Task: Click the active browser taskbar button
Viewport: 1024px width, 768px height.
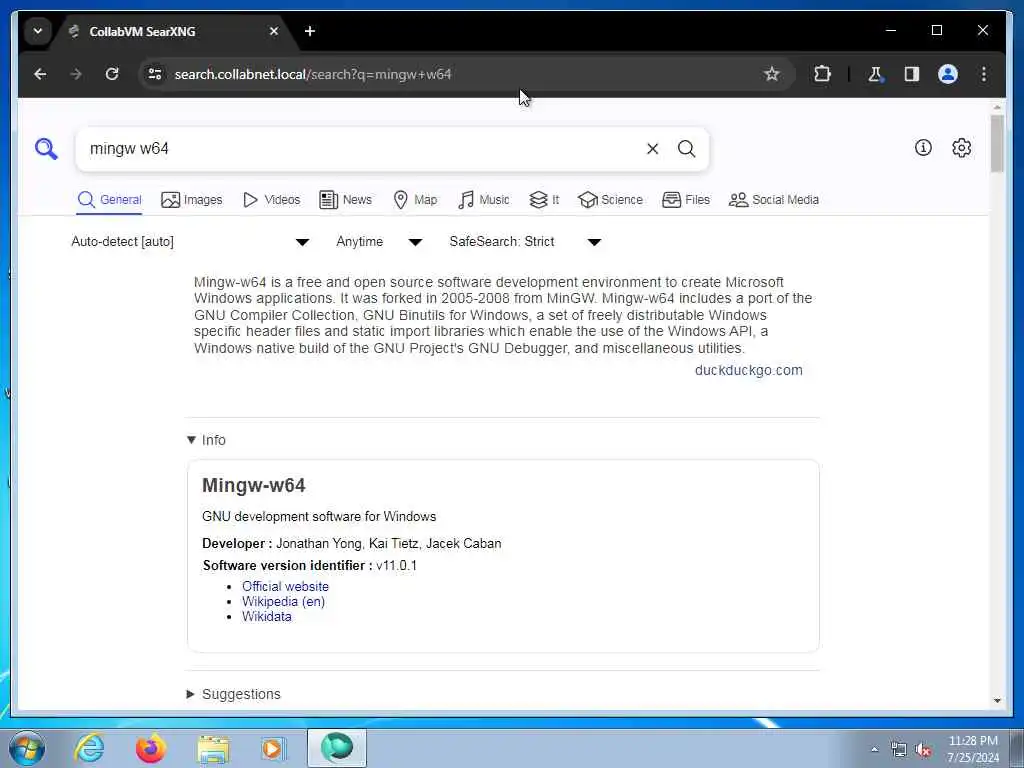Action: [337, 748]
